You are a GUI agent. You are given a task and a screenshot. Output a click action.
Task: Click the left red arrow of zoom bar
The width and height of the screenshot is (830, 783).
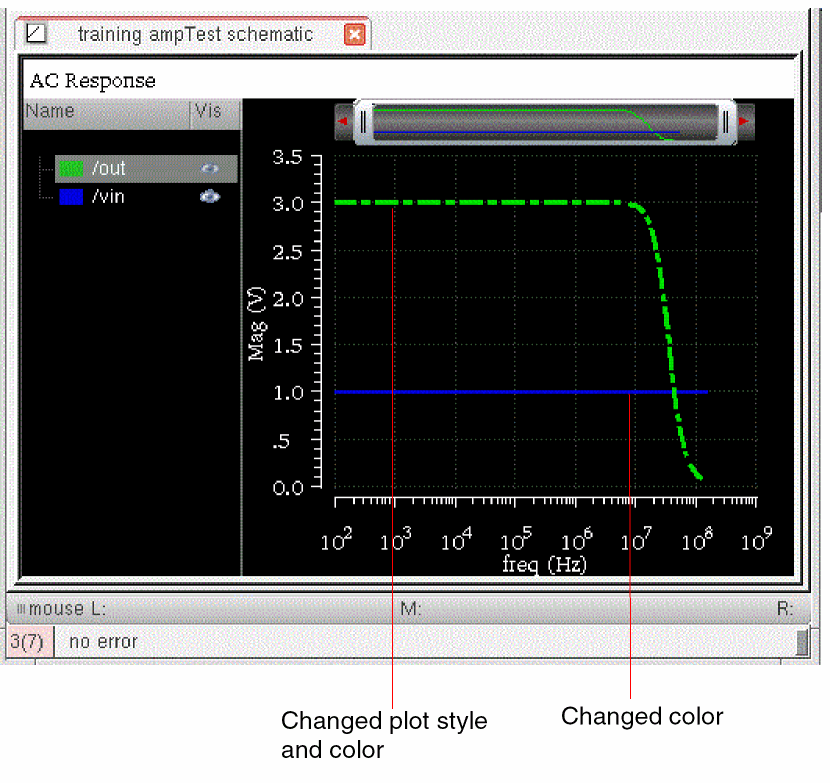coord(344,122)
